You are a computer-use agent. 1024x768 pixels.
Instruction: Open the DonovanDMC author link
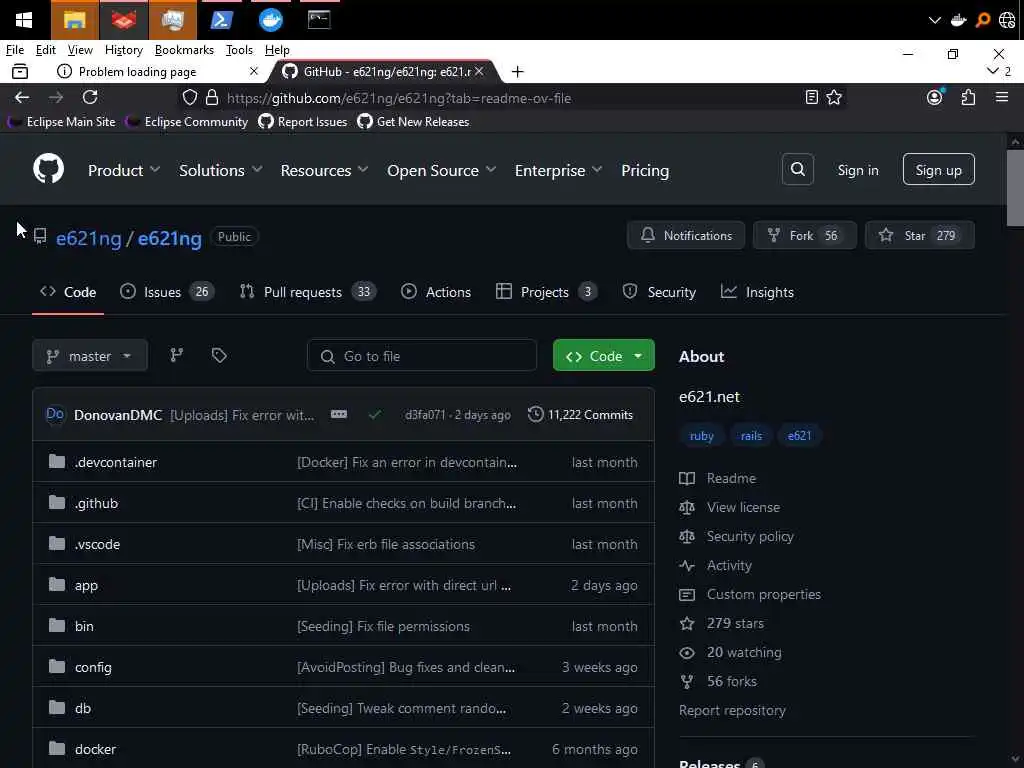pyautogui.click(x=118, y=415)
